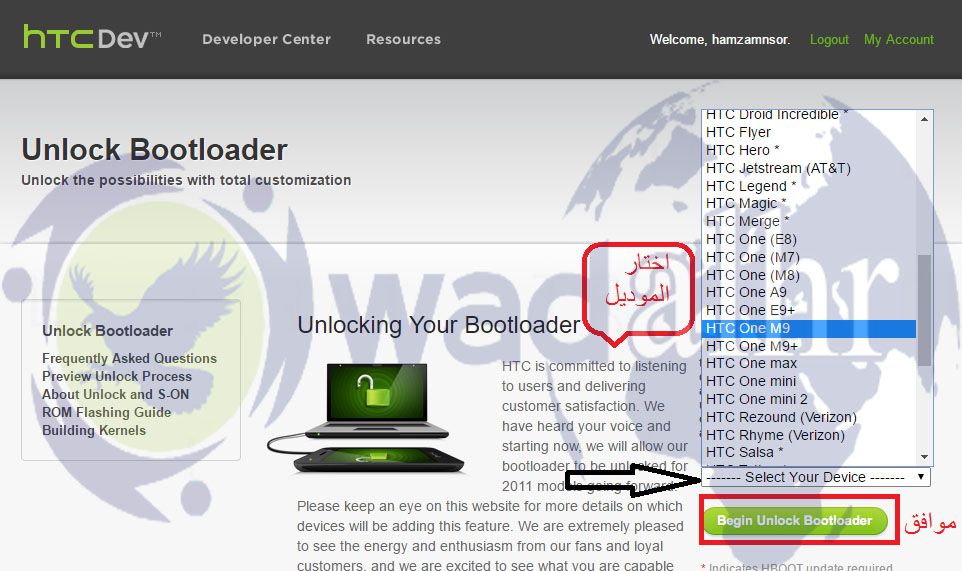Select HTC One mini 2 in the list
This screenshot has width=962, height=571.
(809, 399)
